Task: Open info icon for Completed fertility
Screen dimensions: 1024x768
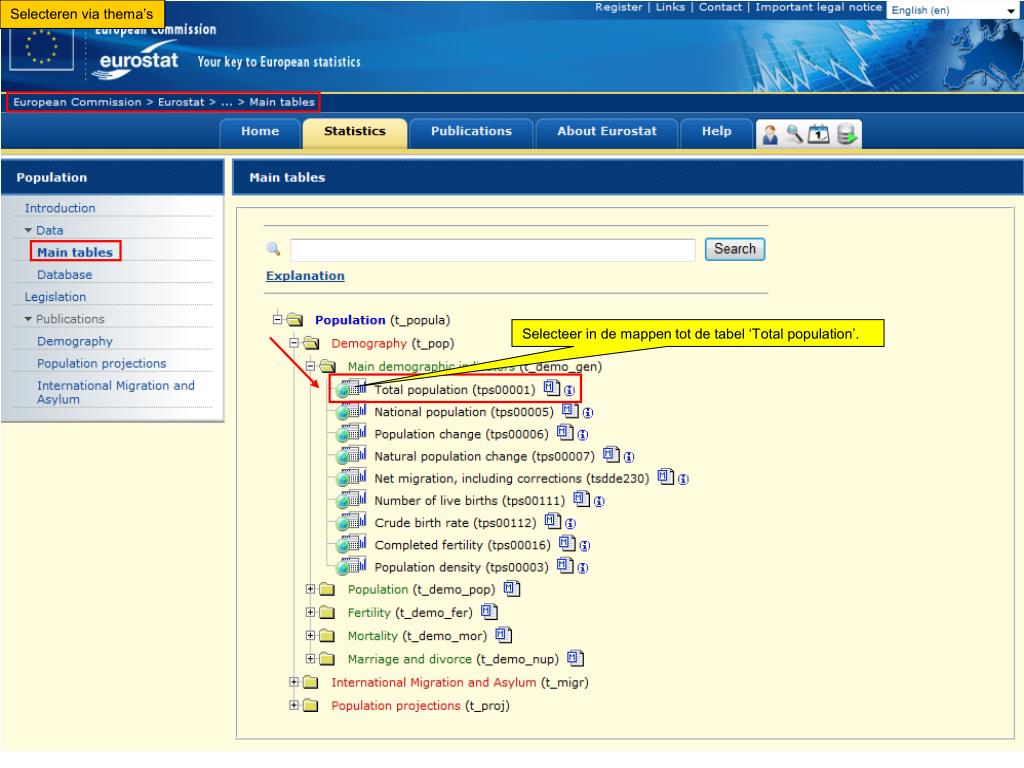Action: [585, 546]
